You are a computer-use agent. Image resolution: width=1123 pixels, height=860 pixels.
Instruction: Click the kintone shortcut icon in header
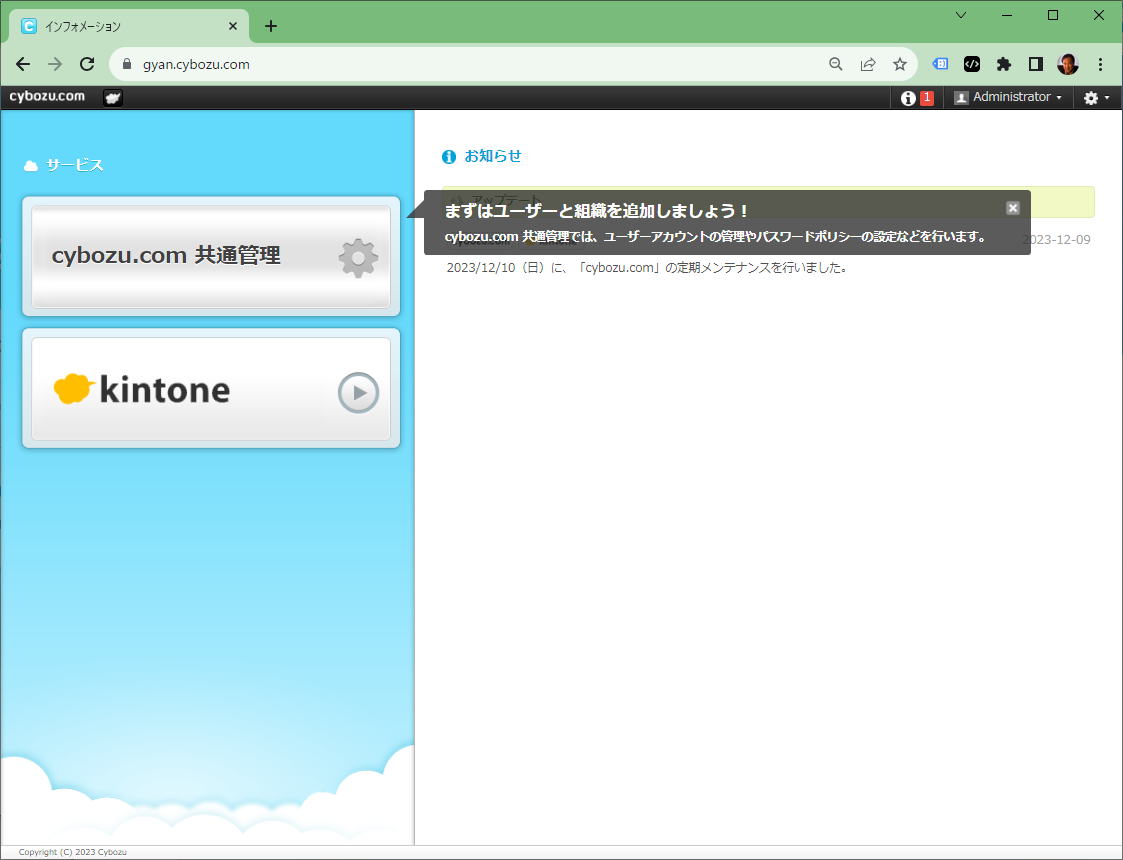(113, 98)
